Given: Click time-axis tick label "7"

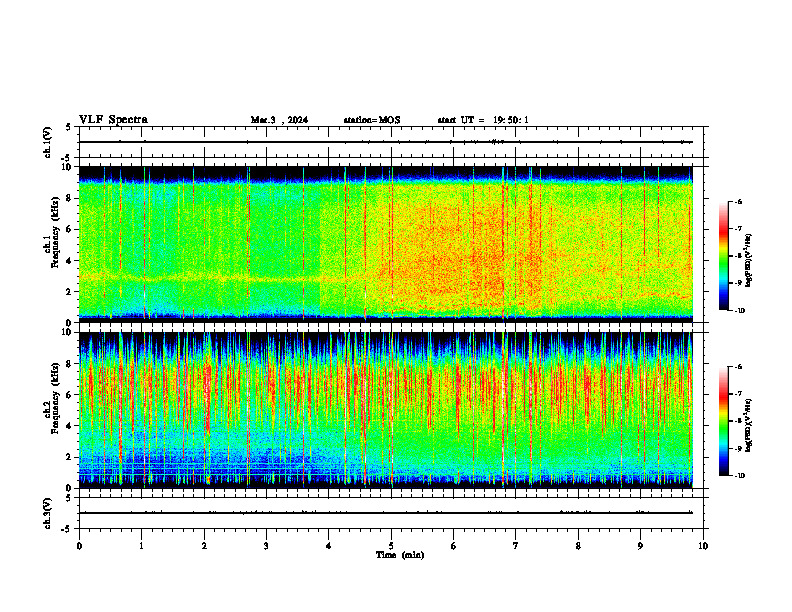Looking at the screenshot, I should point(516,546).
